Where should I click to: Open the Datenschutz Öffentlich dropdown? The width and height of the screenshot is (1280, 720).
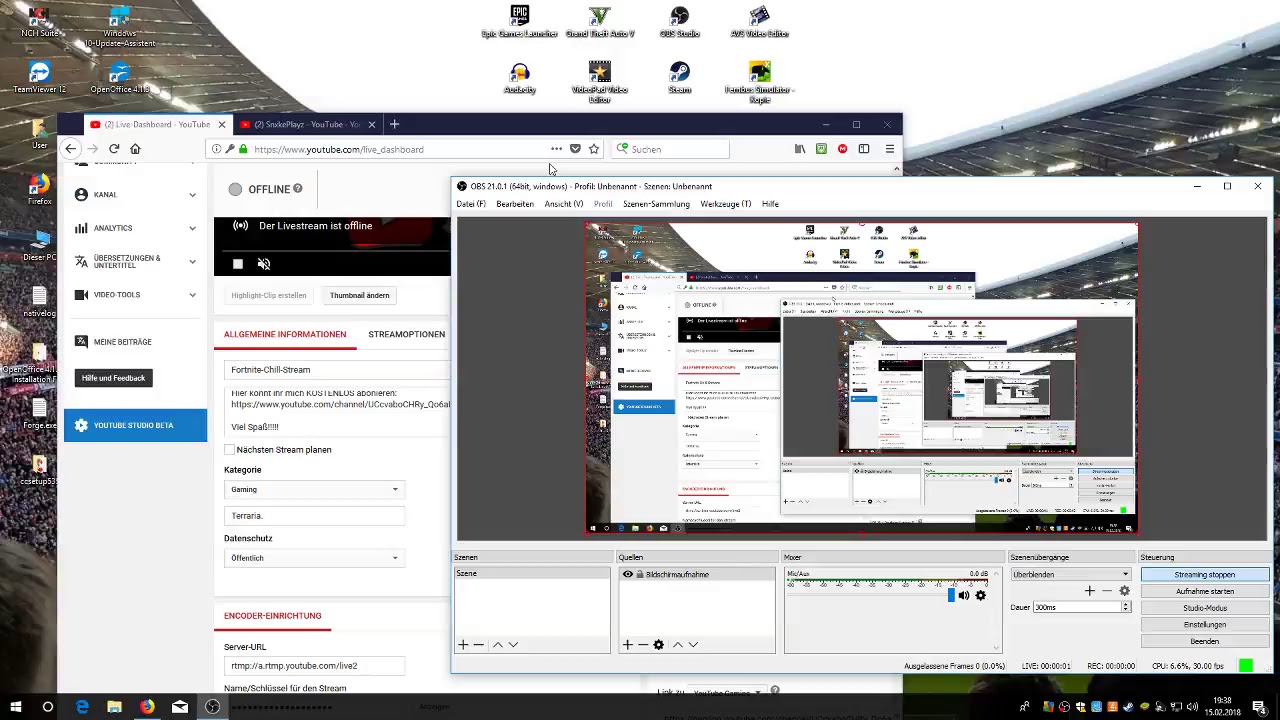click(314, 558)
